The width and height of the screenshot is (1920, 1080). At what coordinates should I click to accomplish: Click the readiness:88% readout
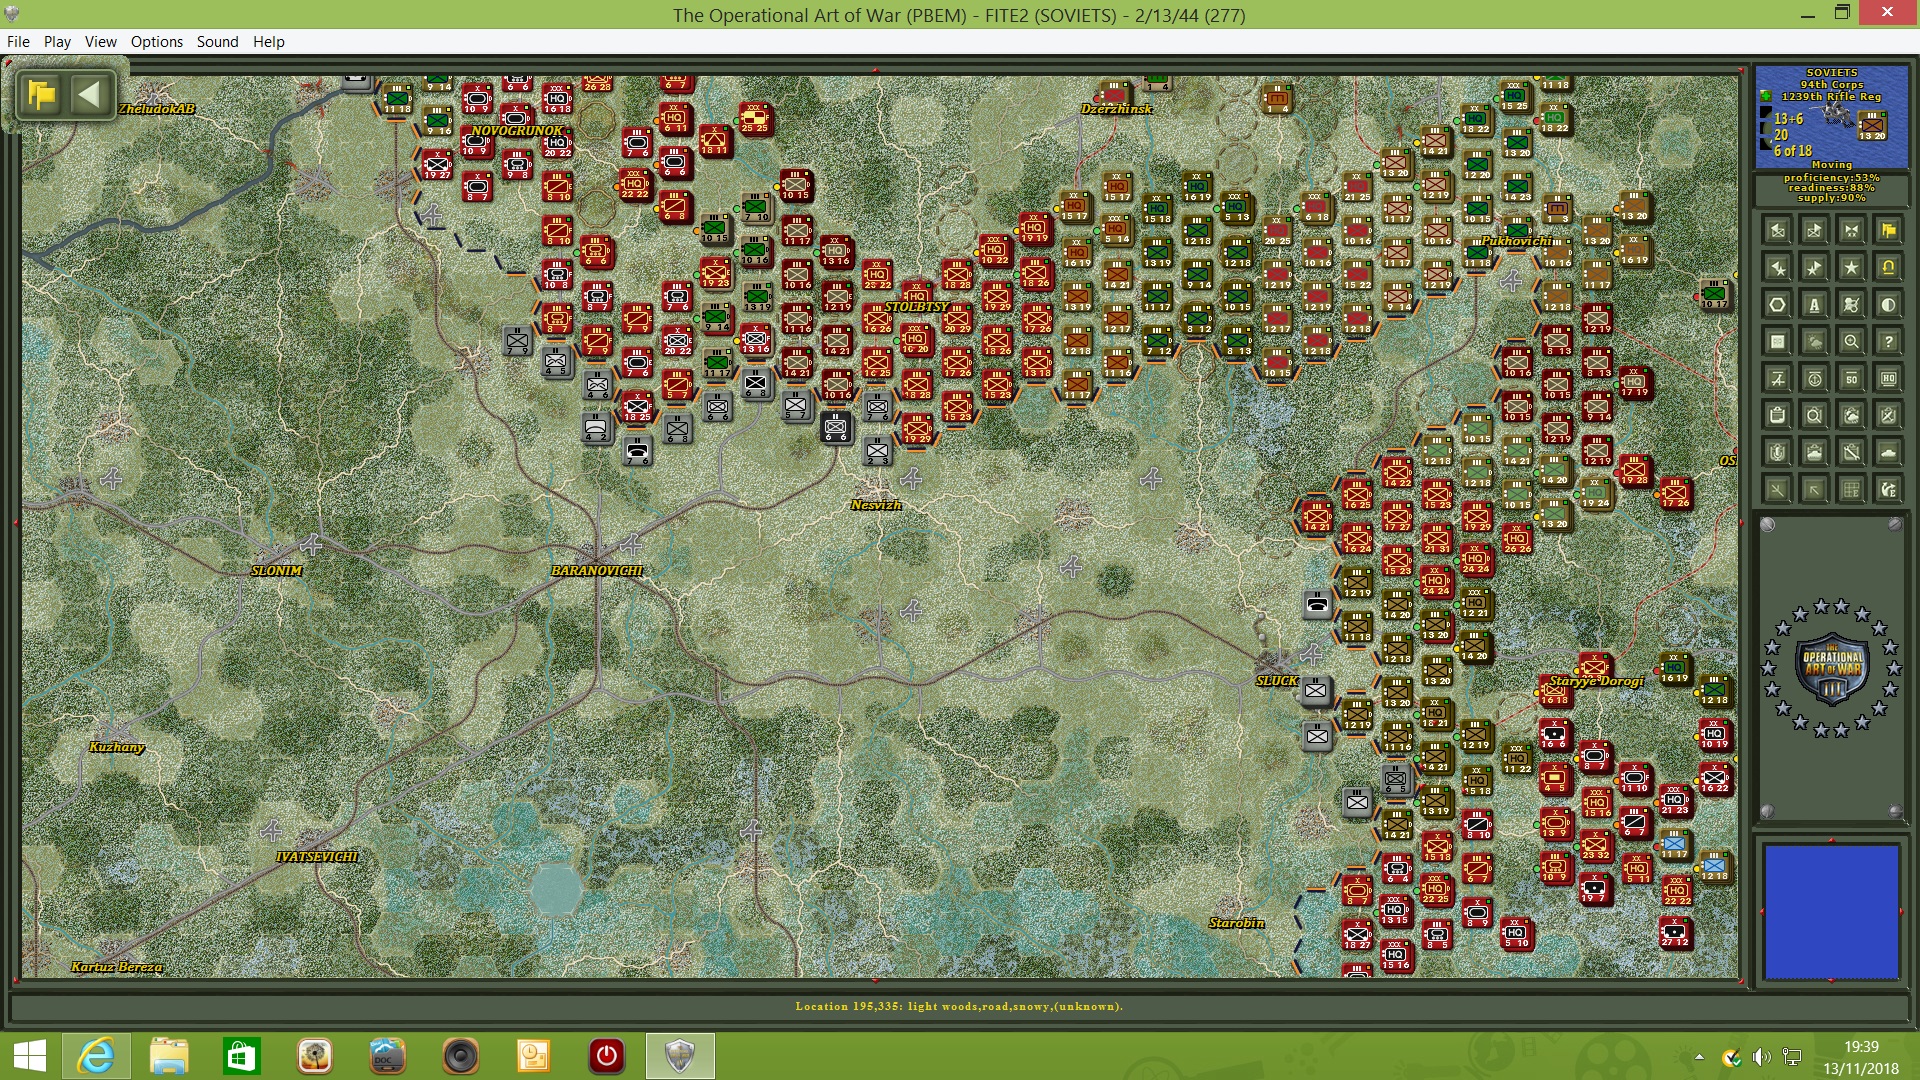1831,187
